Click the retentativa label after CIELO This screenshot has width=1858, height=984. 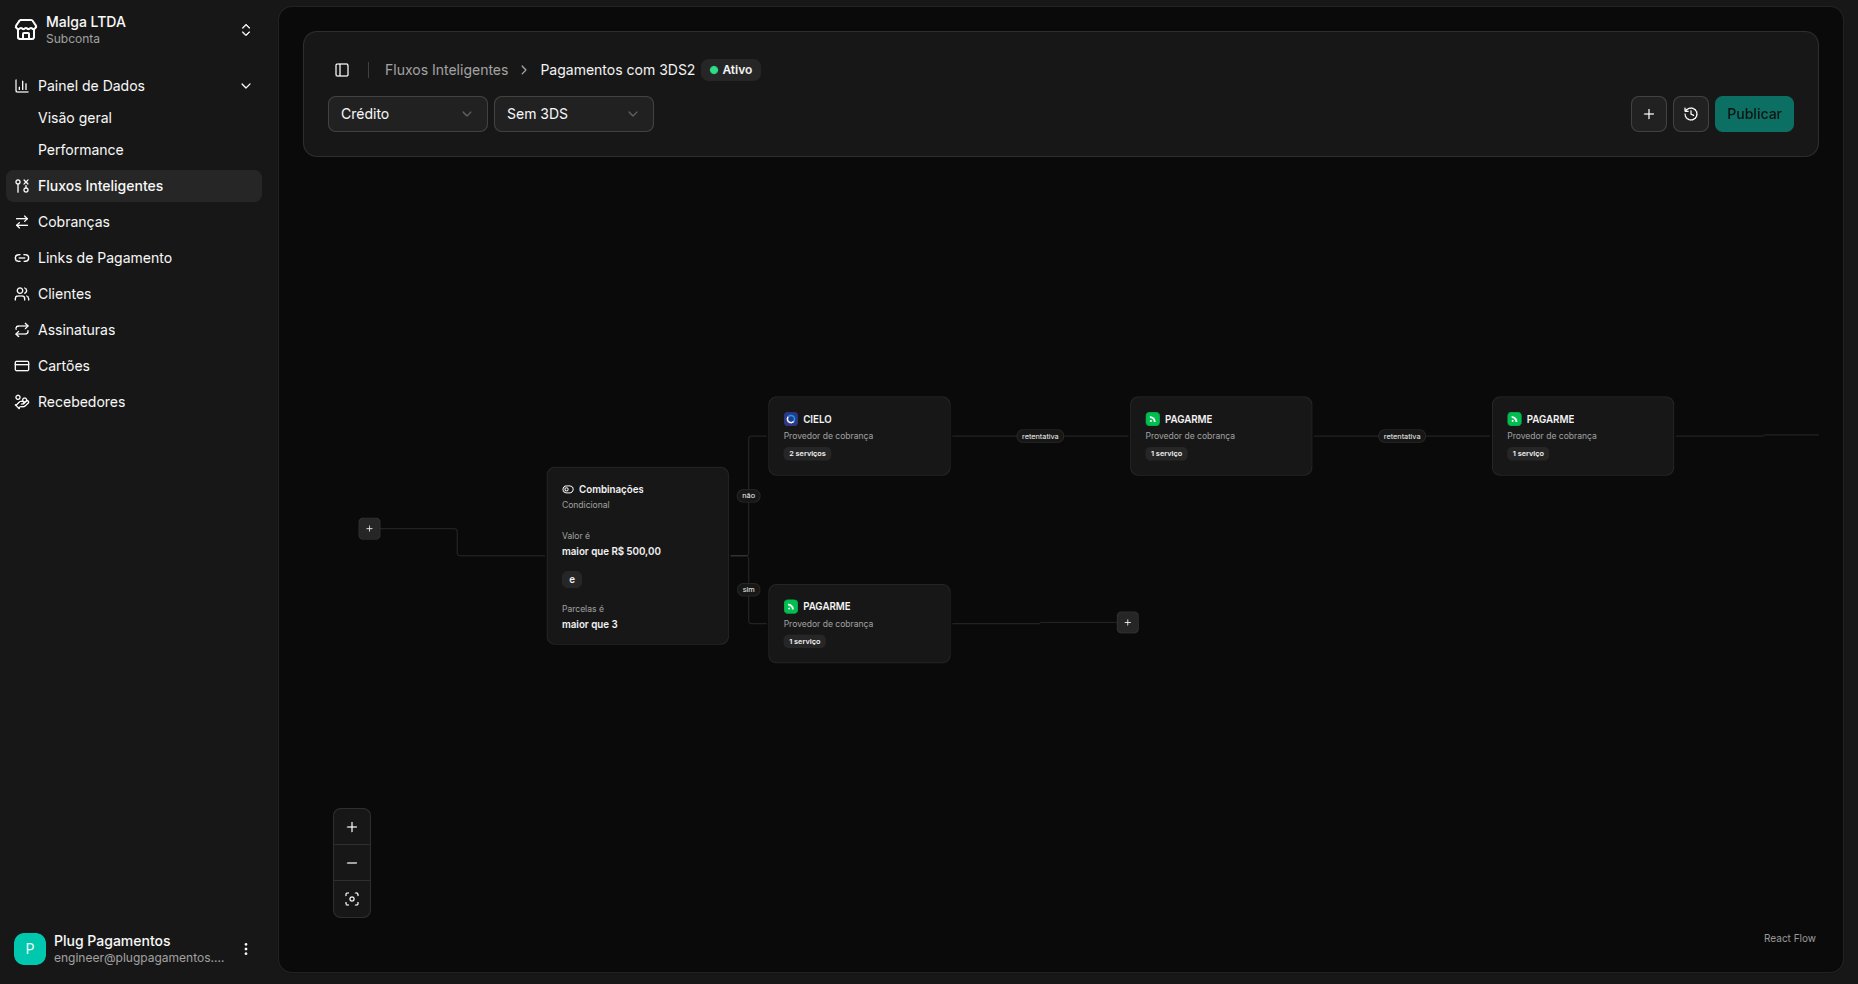click(x=1040, y=436)
